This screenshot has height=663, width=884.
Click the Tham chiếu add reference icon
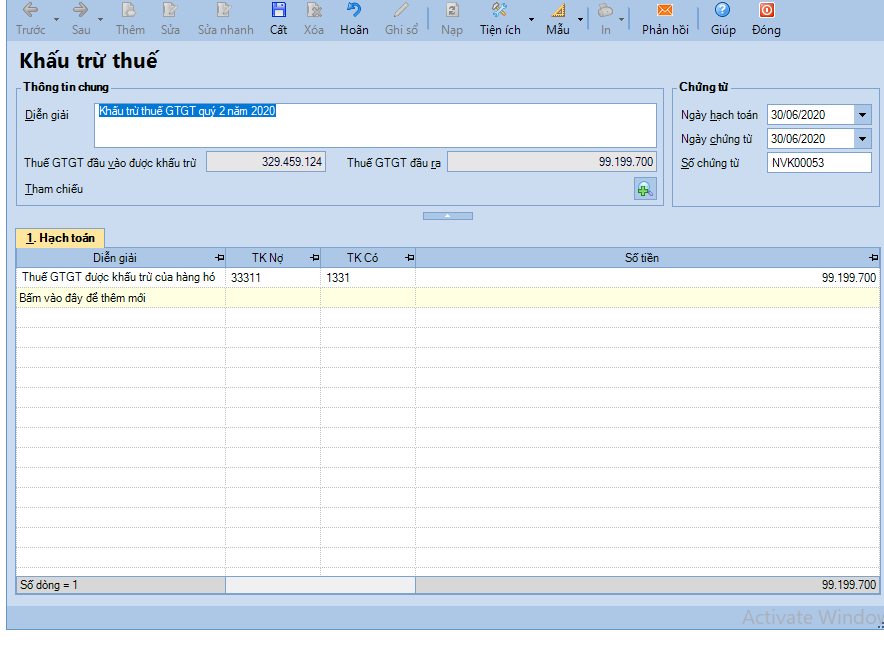pos(645,189)
